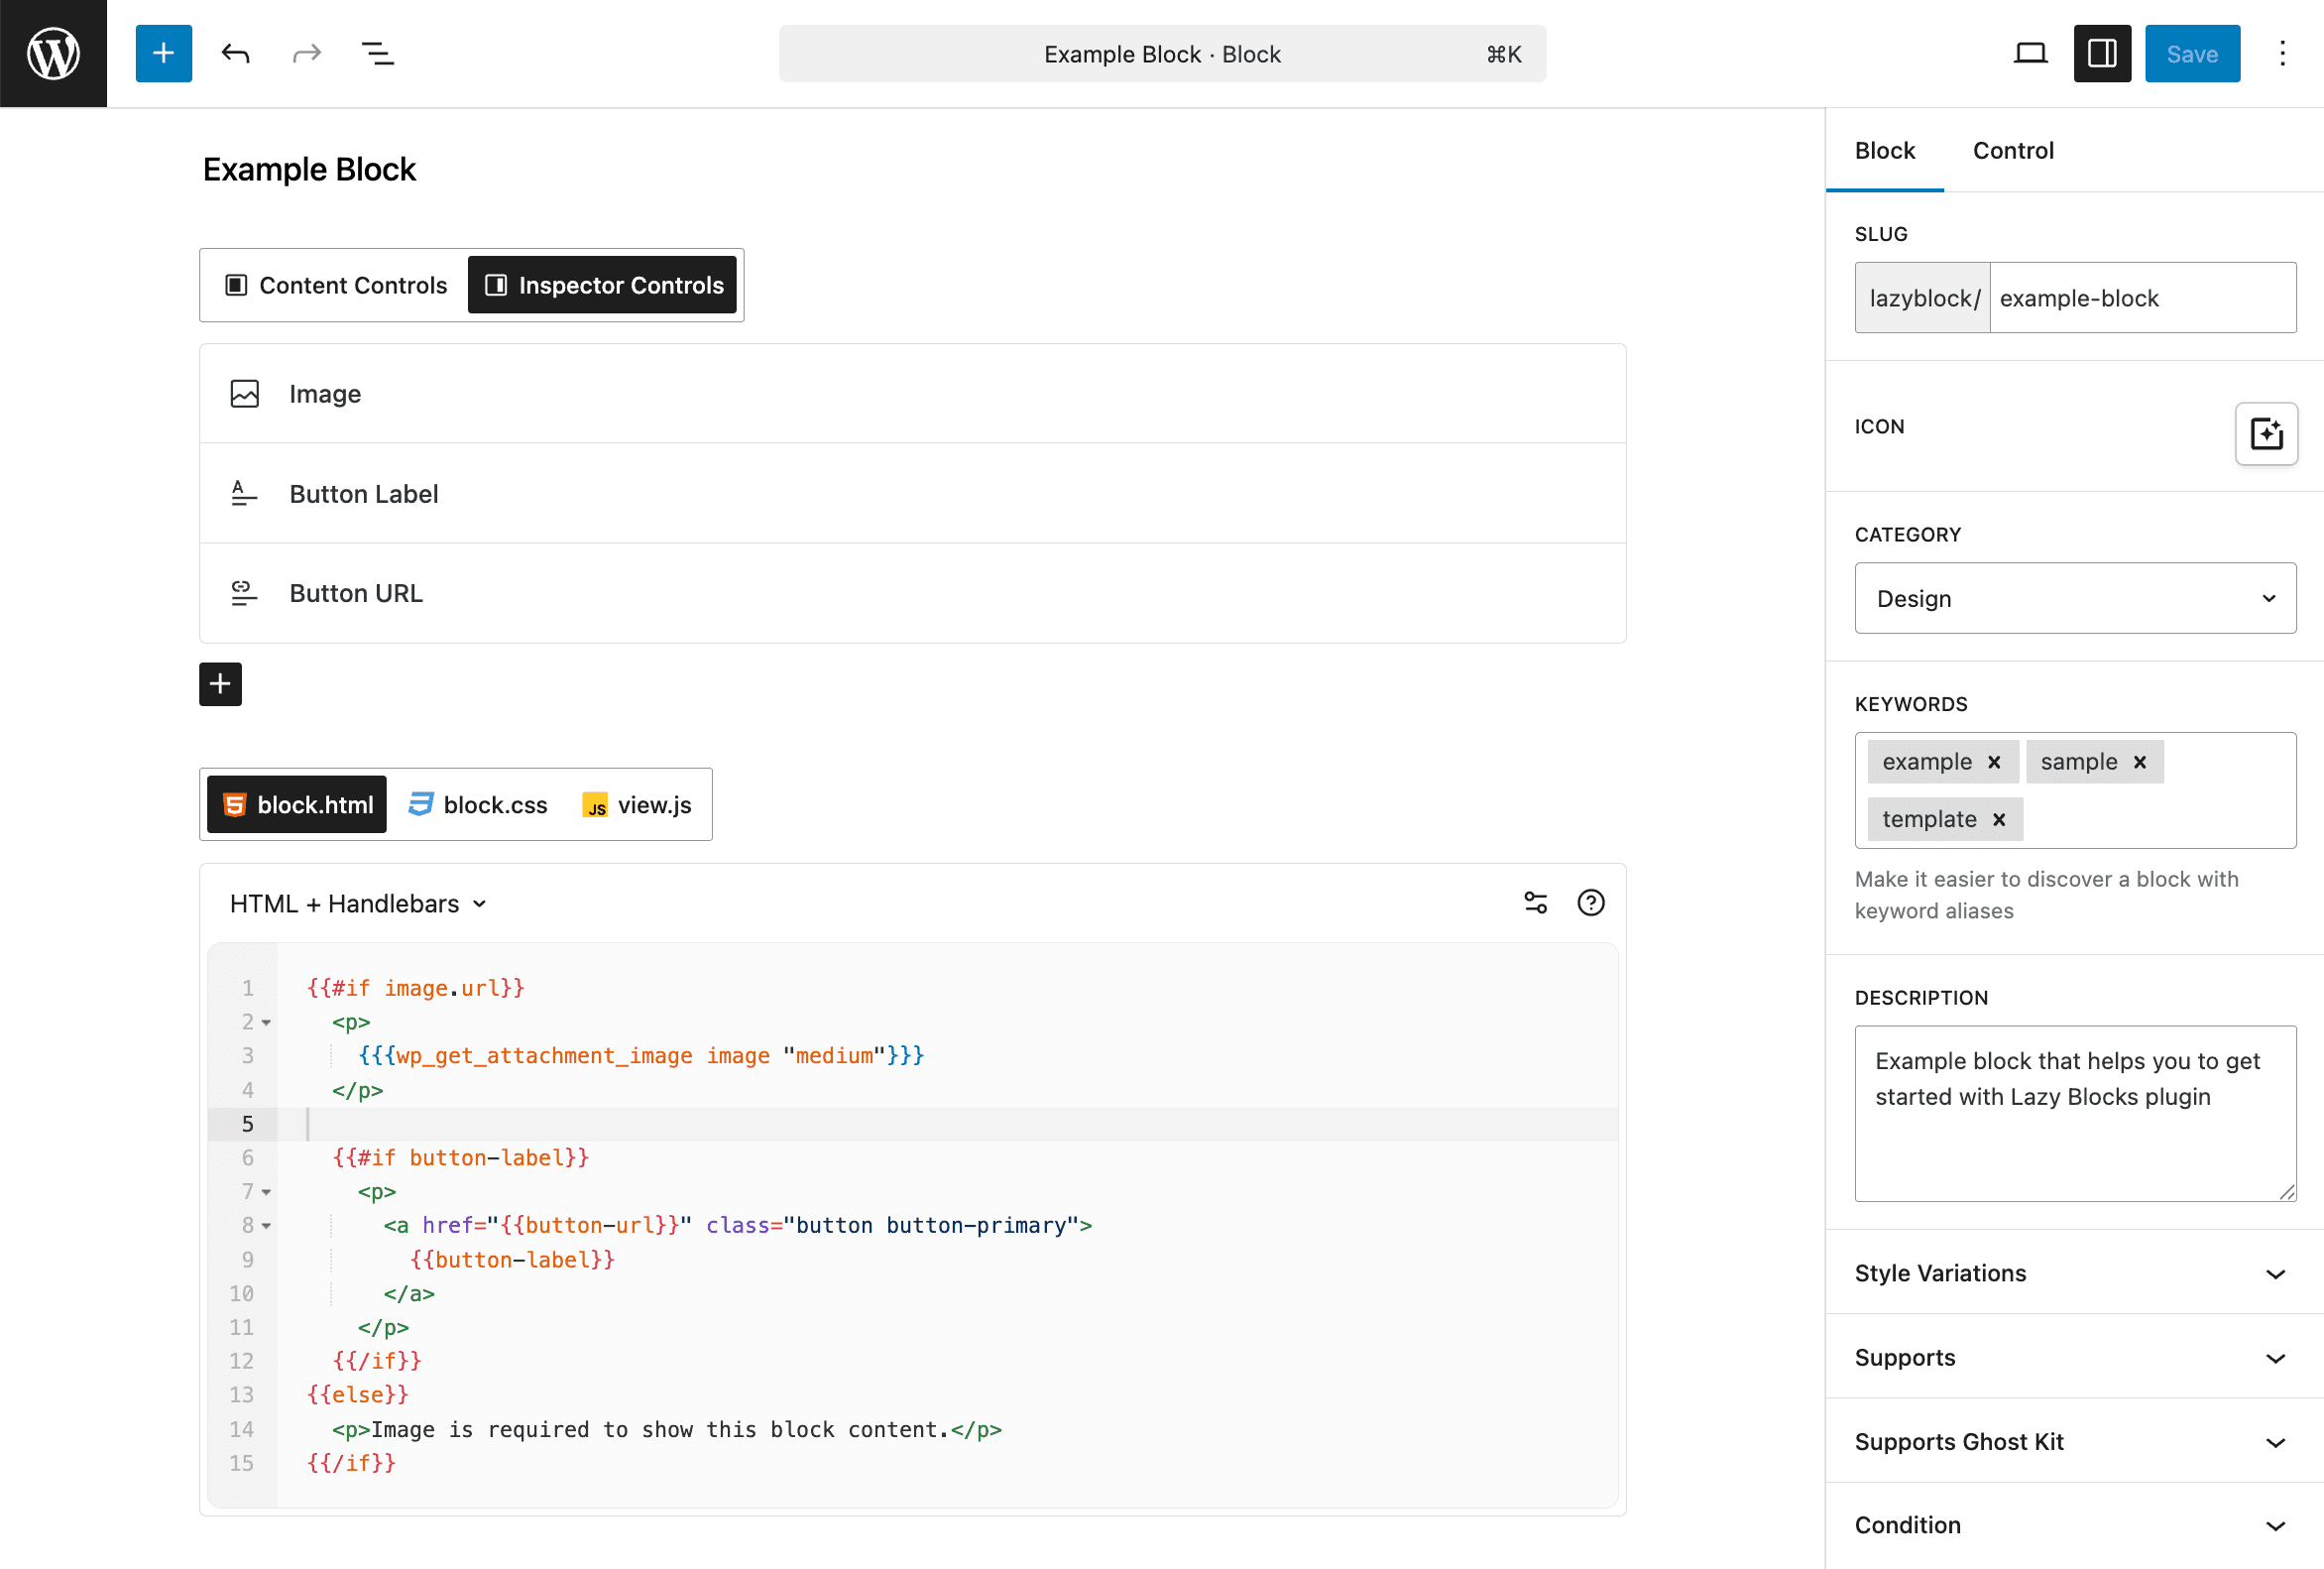This screenshot has height=1569, width=2324.
Task: Open the editor options menu
Action: (2283, 53)
